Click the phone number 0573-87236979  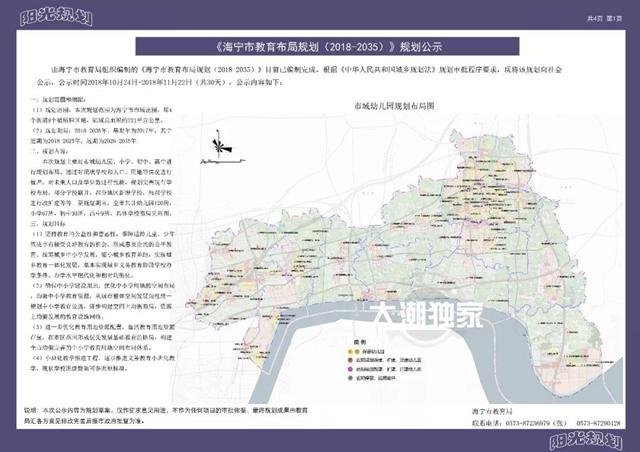529,423
